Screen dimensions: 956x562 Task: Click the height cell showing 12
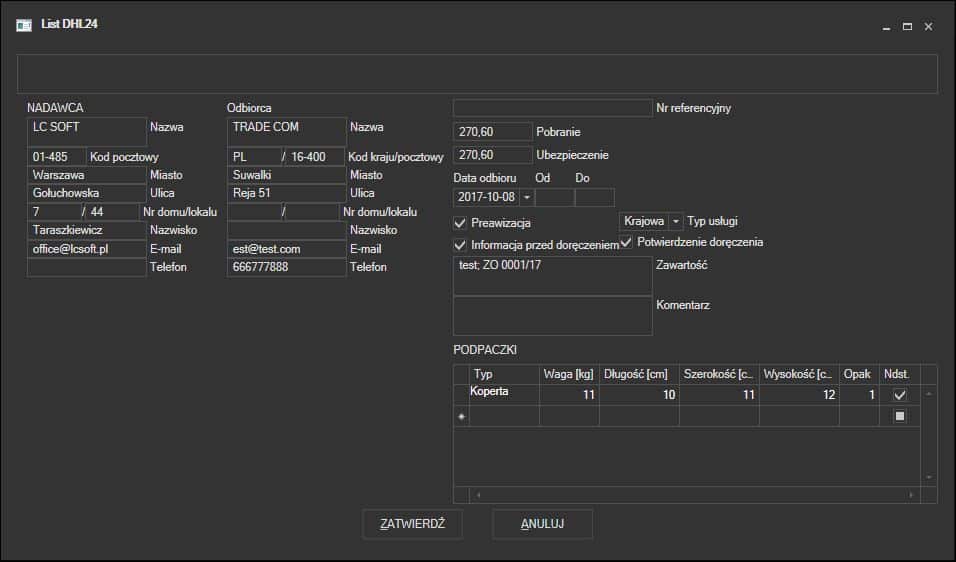799,394
